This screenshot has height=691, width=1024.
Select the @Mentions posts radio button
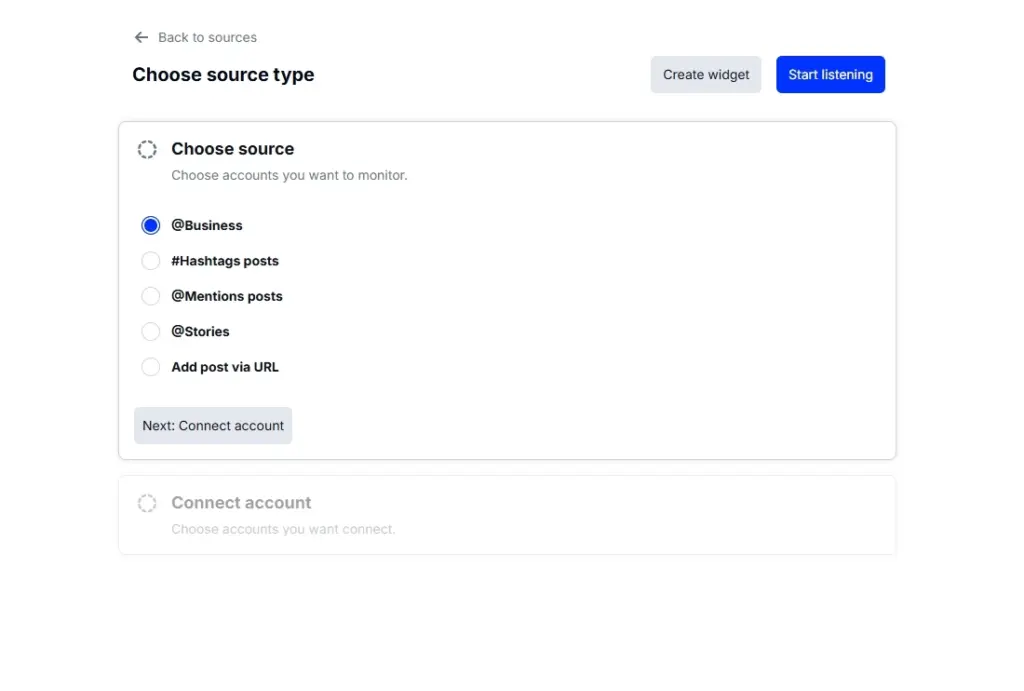coord(150,296)
